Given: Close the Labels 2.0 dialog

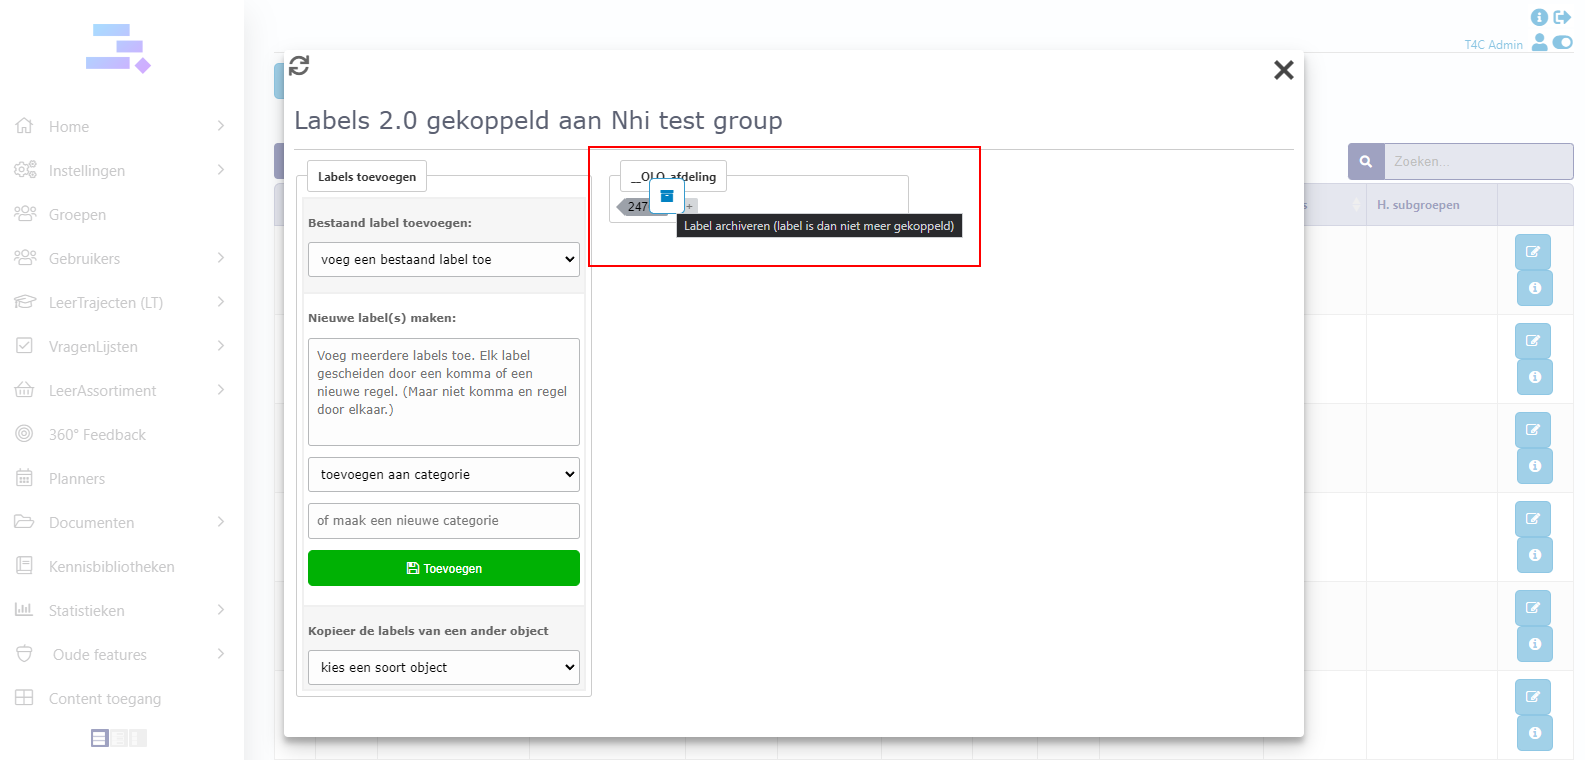Looking at the screenshot, I should (x=1283, y=70).
